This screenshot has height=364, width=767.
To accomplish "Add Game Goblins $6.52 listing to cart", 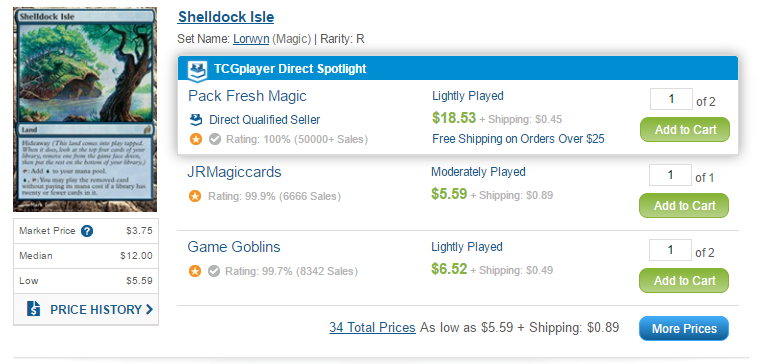I will point(684,281).
